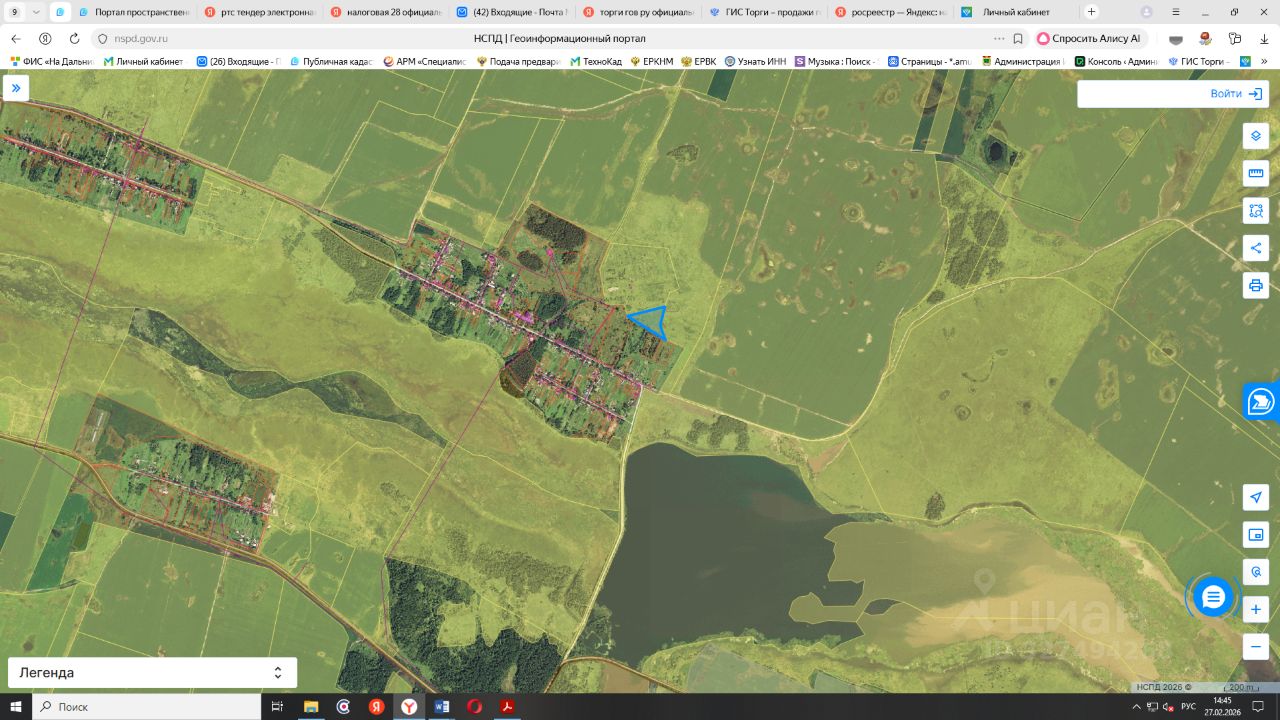
Task: Open the muted volume icon in system tray
Action: 1168,707
